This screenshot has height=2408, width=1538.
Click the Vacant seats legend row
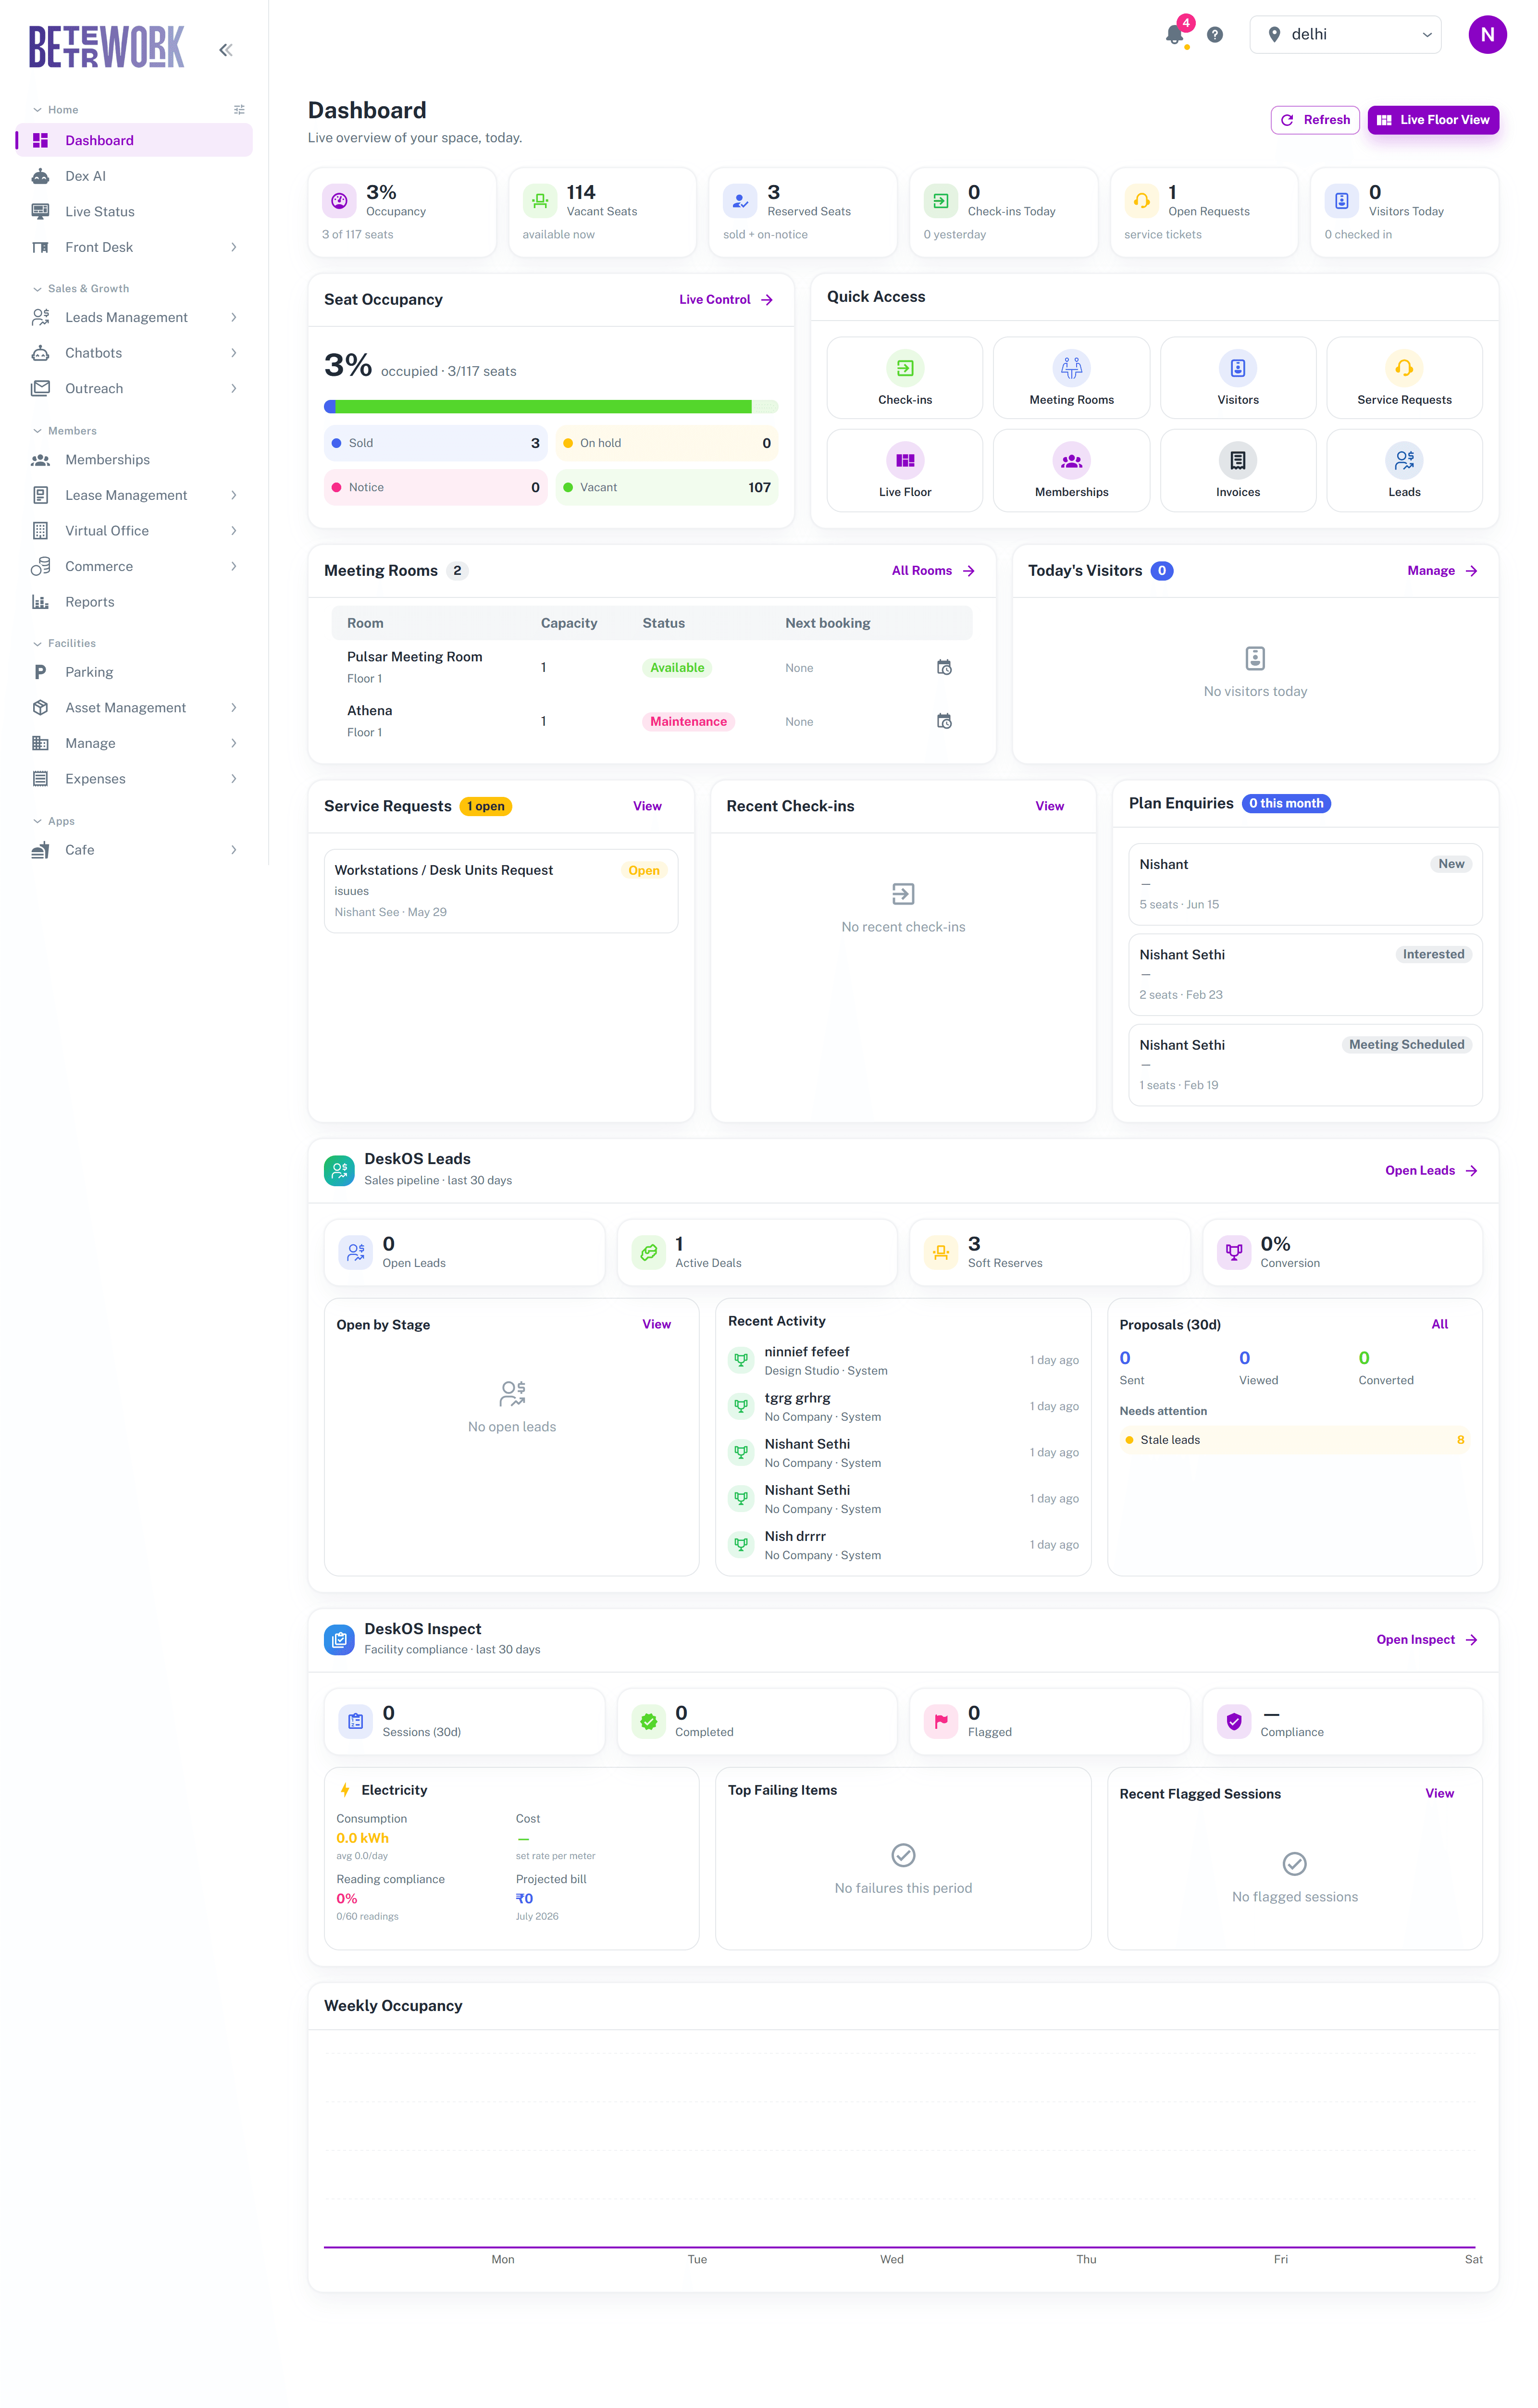[667, 487]
